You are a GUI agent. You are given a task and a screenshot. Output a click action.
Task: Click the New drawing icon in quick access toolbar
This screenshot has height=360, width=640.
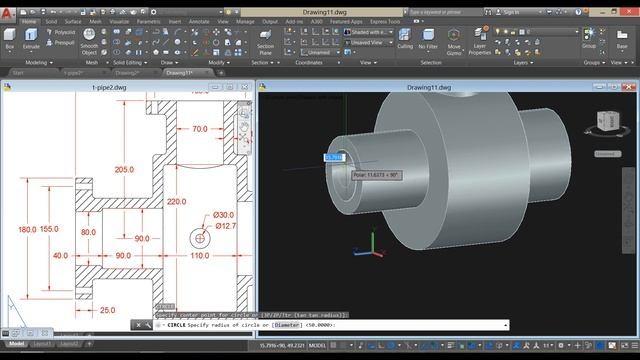click(x=24, y=12)
